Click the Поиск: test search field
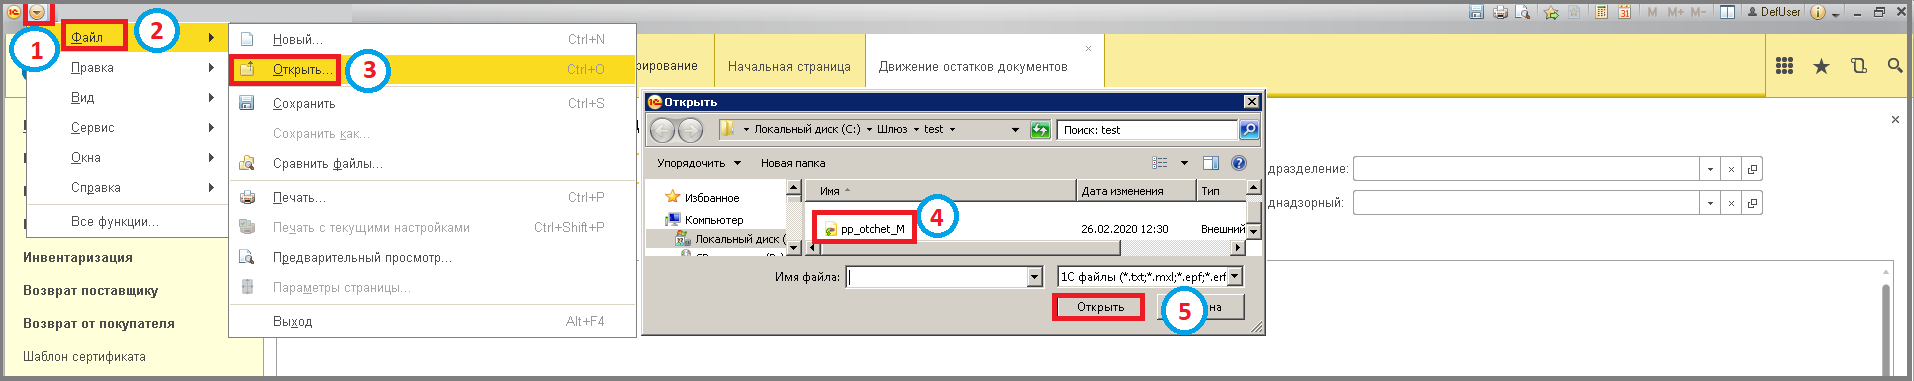Screen dimensions: 1914x381 coord(1147,130)
